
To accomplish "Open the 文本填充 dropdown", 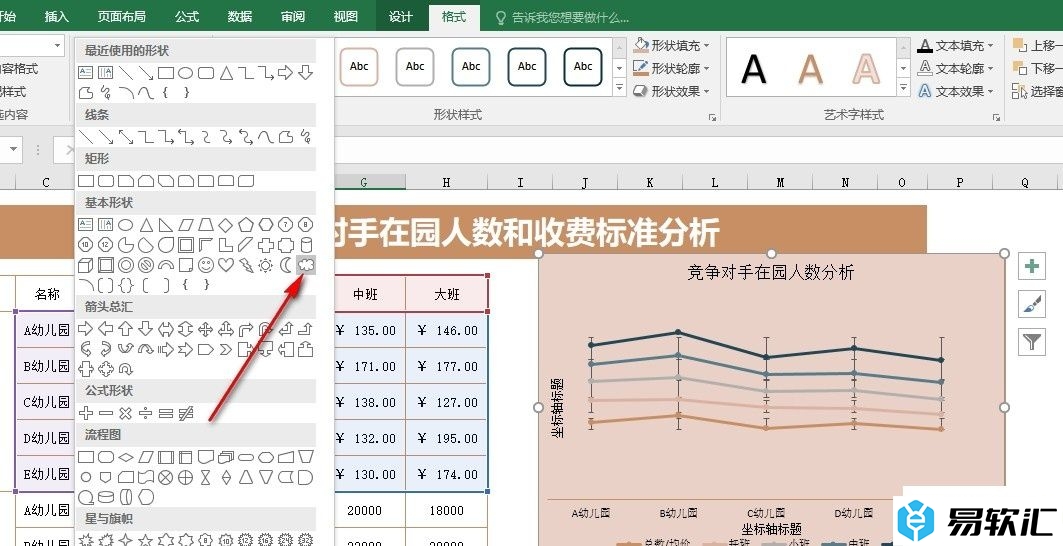I will click(956, 45).
